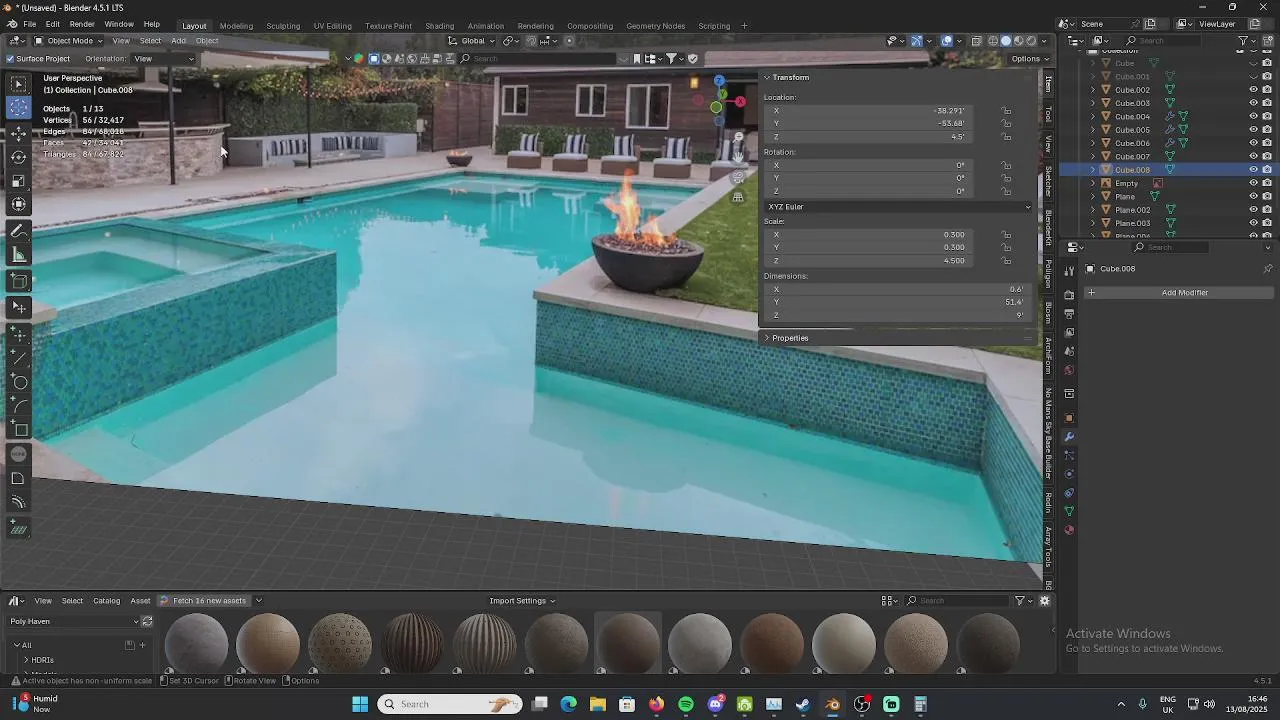Viewport: 1280px width, 720px height.
Task: Open the Object Mode dropdown
Action: [x=68, y=41]
